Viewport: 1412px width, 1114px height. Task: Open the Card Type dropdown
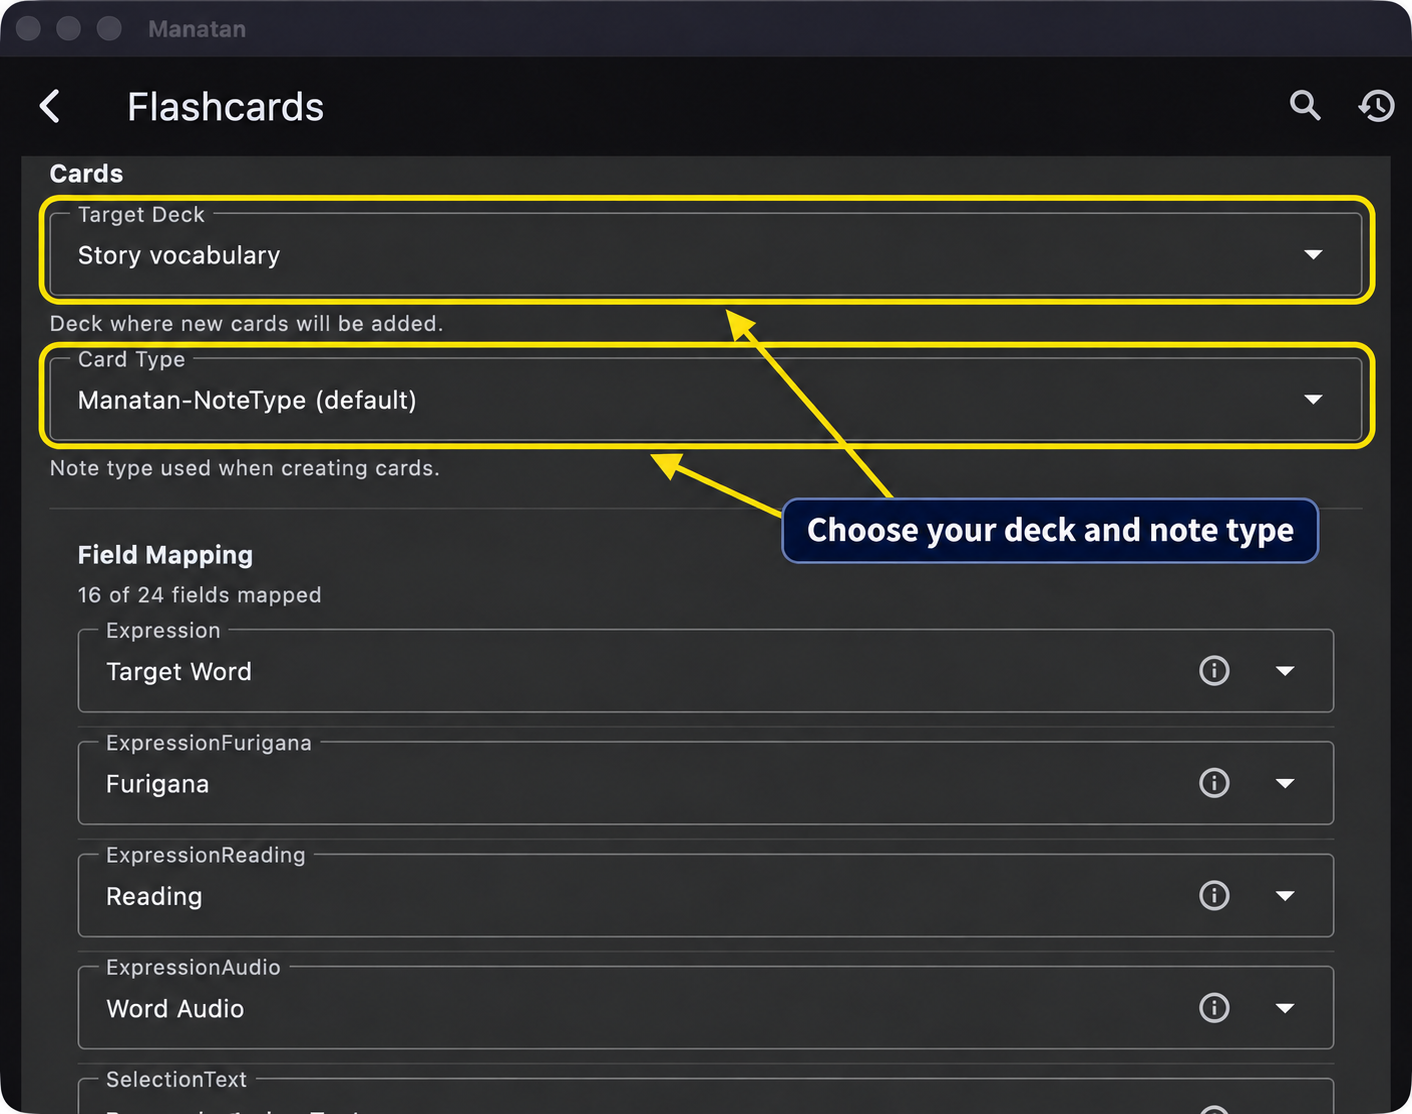tap(706, 399)
